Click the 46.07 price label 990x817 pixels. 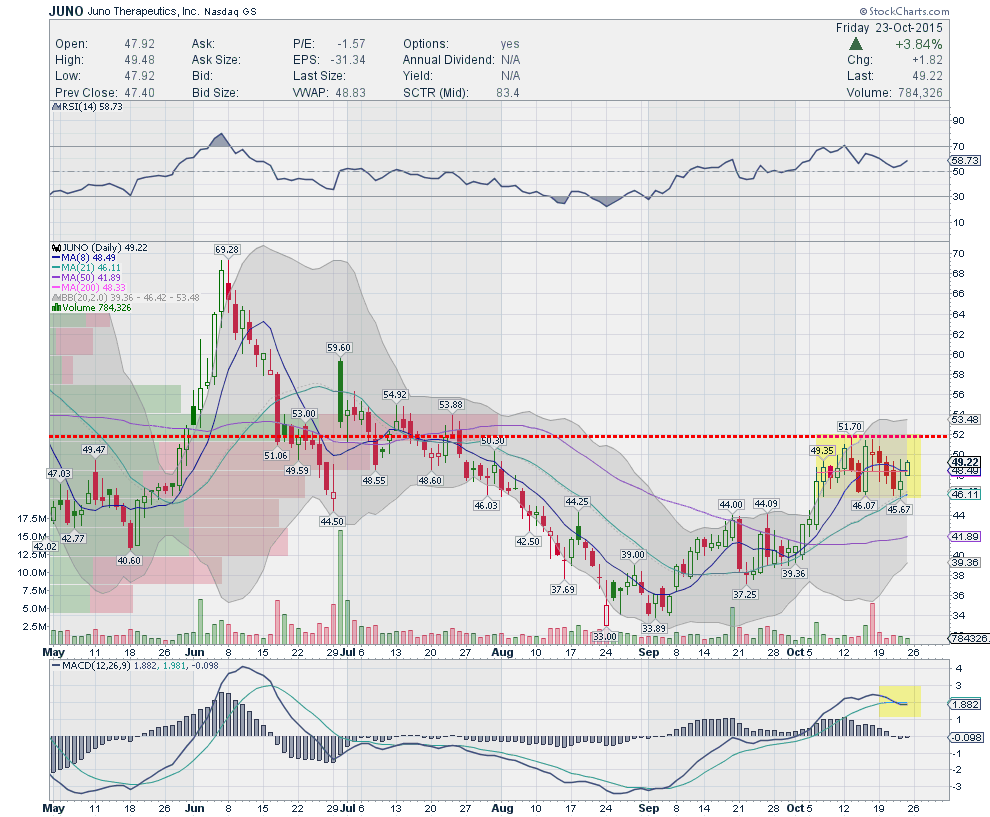(x=864, y=505)
